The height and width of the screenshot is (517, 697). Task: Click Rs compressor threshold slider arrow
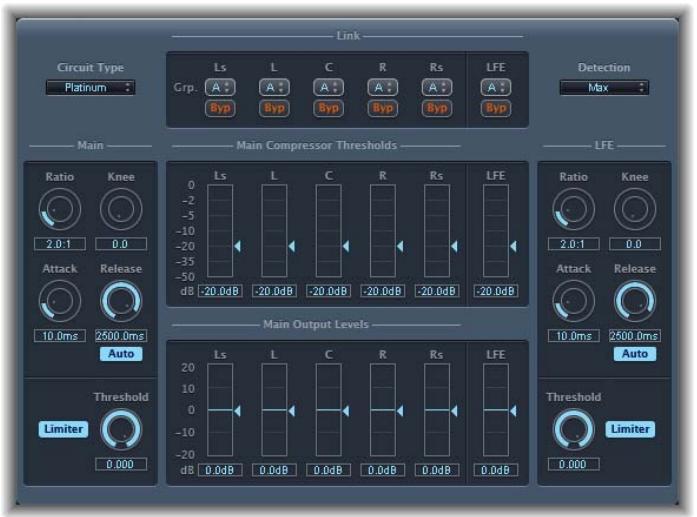click(454, 246)
